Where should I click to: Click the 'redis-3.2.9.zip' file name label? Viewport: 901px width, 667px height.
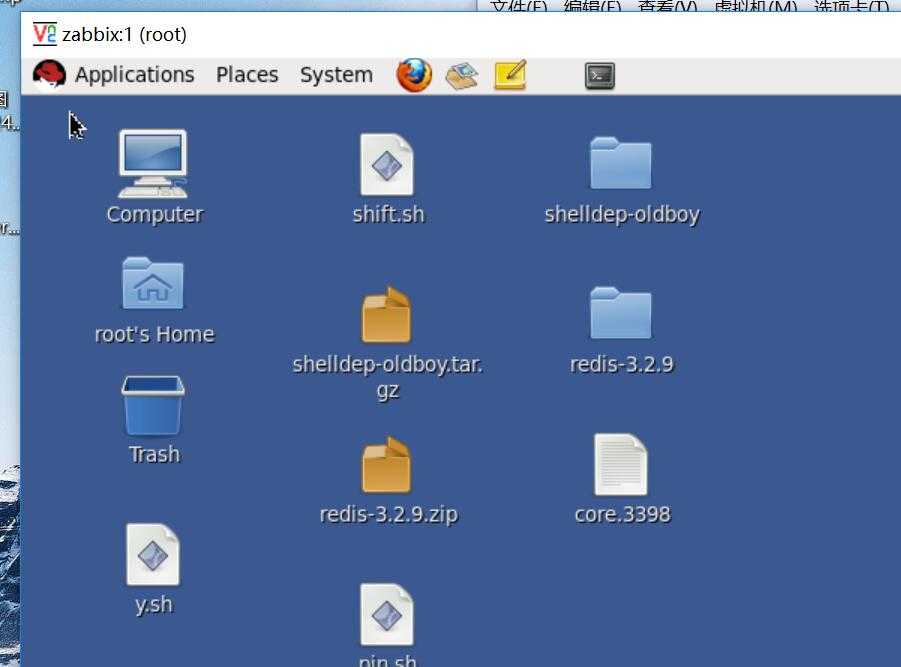click(388, 515)
